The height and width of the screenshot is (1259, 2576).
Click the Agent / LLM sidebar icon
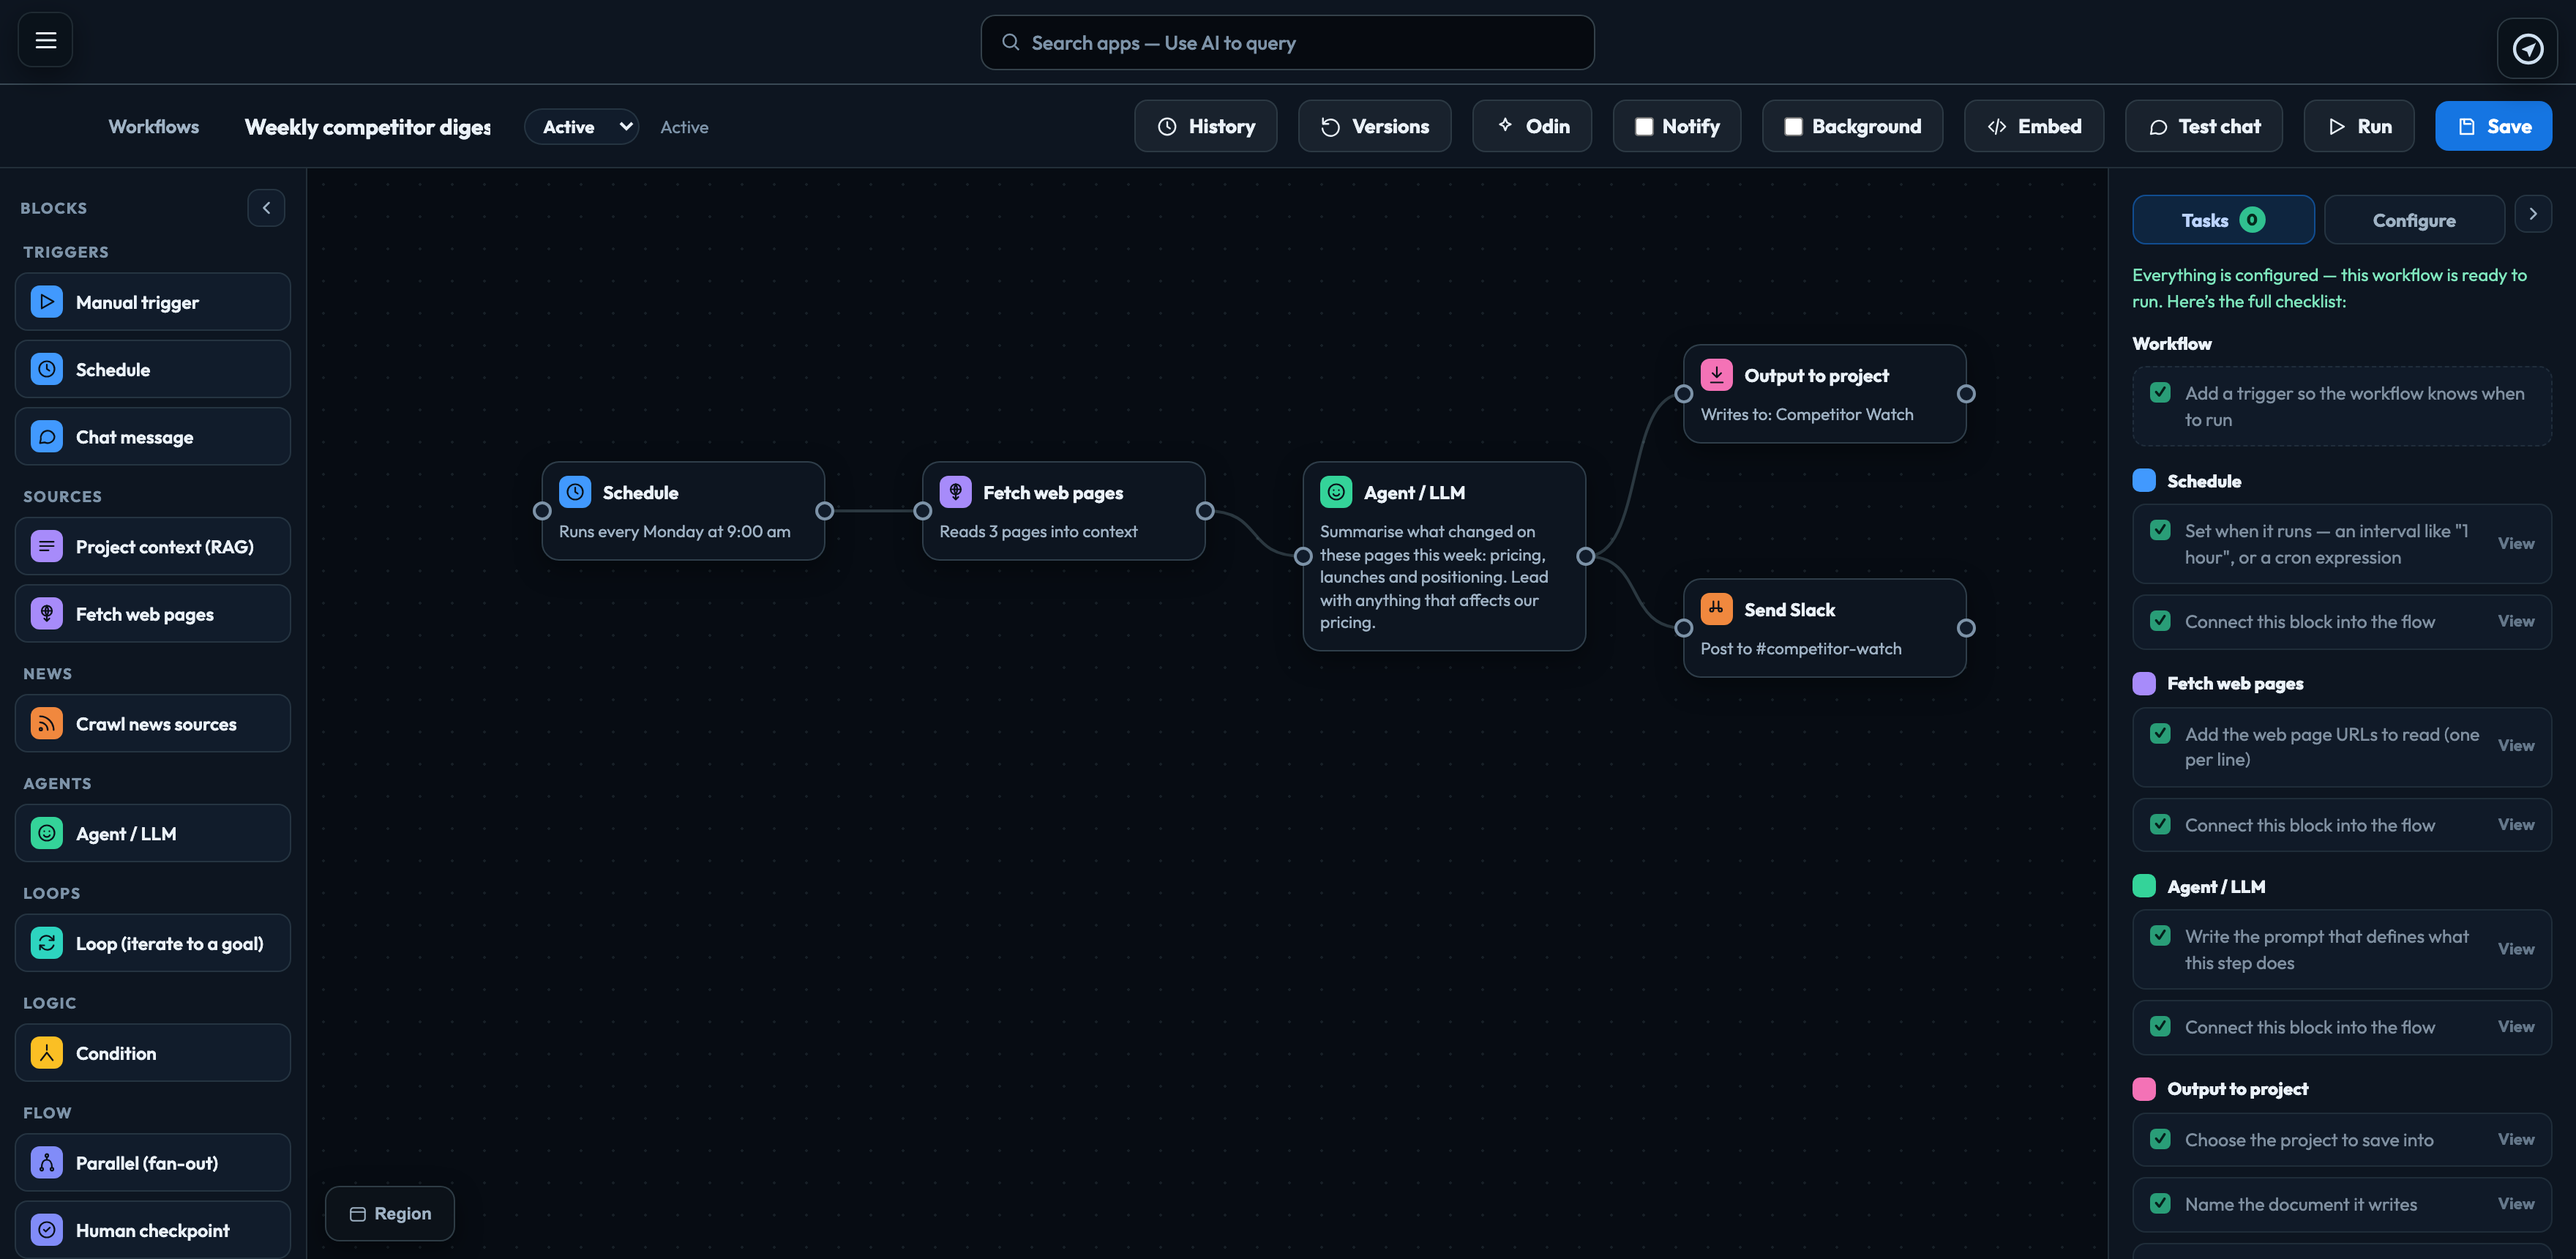[47, 833]
